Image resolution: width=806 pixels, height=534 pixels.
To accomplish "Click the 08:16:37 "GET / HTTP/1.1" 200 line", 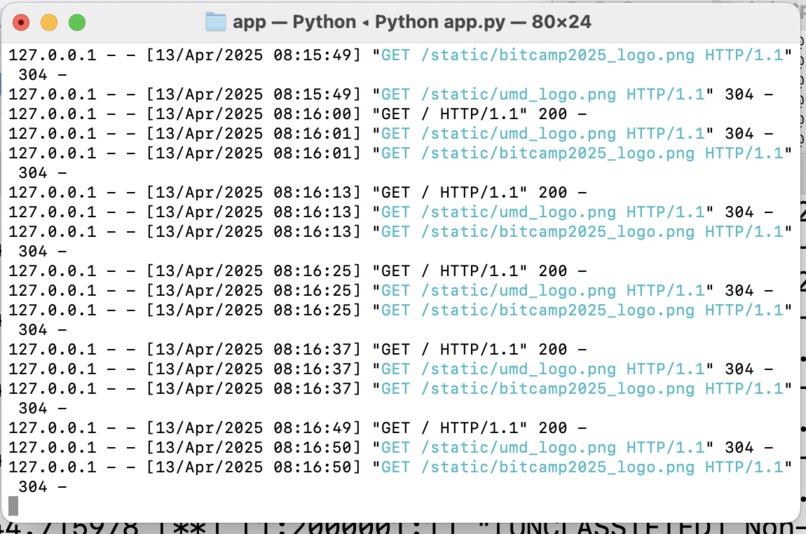I will [x=298, y=349].
